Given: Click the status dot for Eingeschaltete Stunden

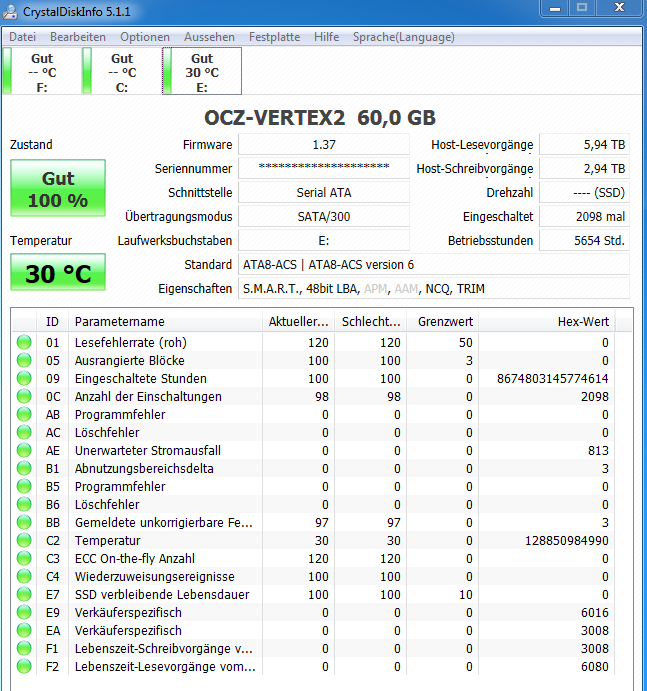Looking at the screenshot, I should (24, 379).
